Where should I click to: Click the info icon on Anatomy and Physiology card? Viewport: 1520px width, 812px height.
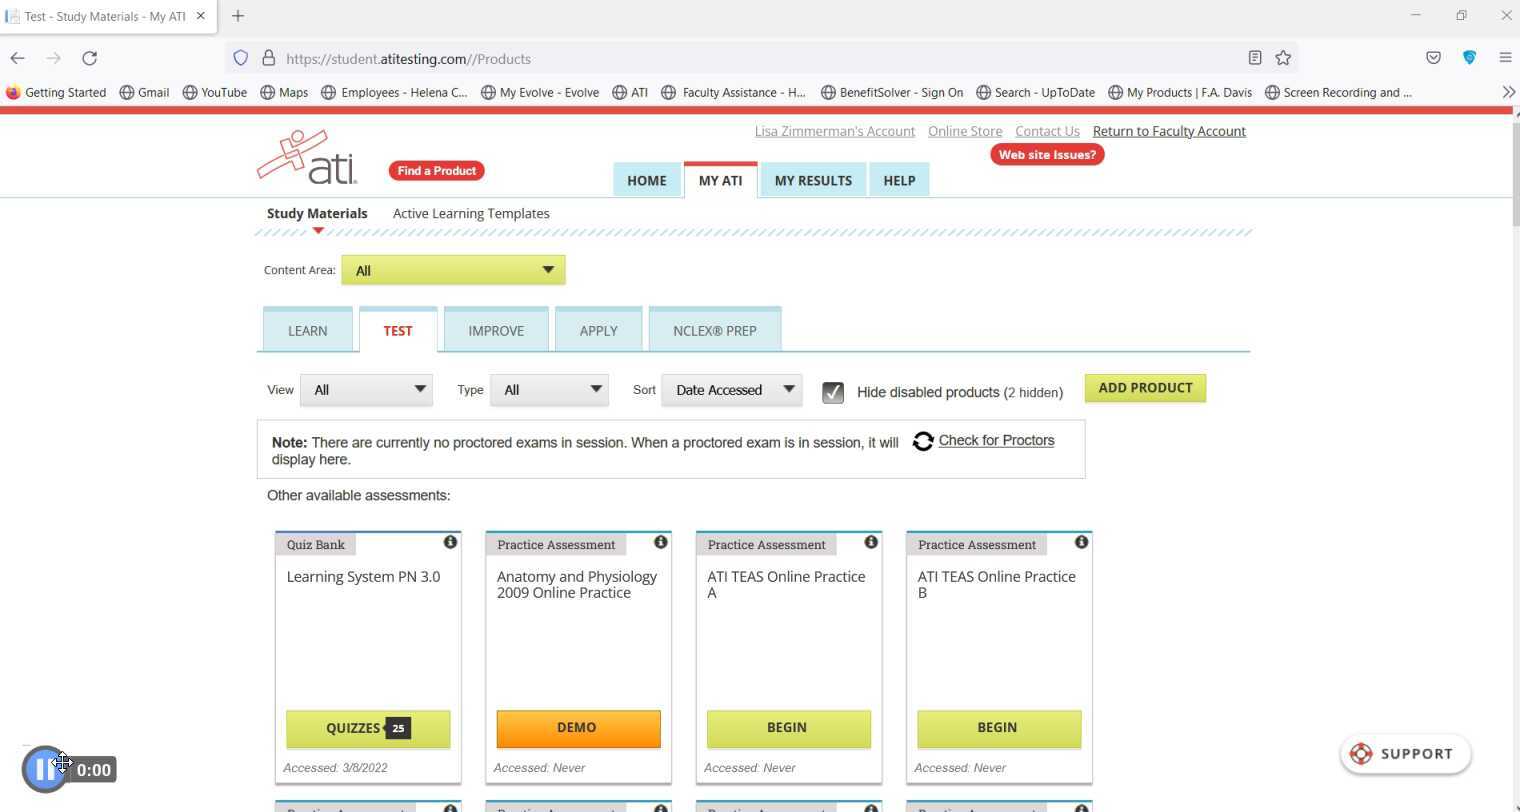[661, 542]
